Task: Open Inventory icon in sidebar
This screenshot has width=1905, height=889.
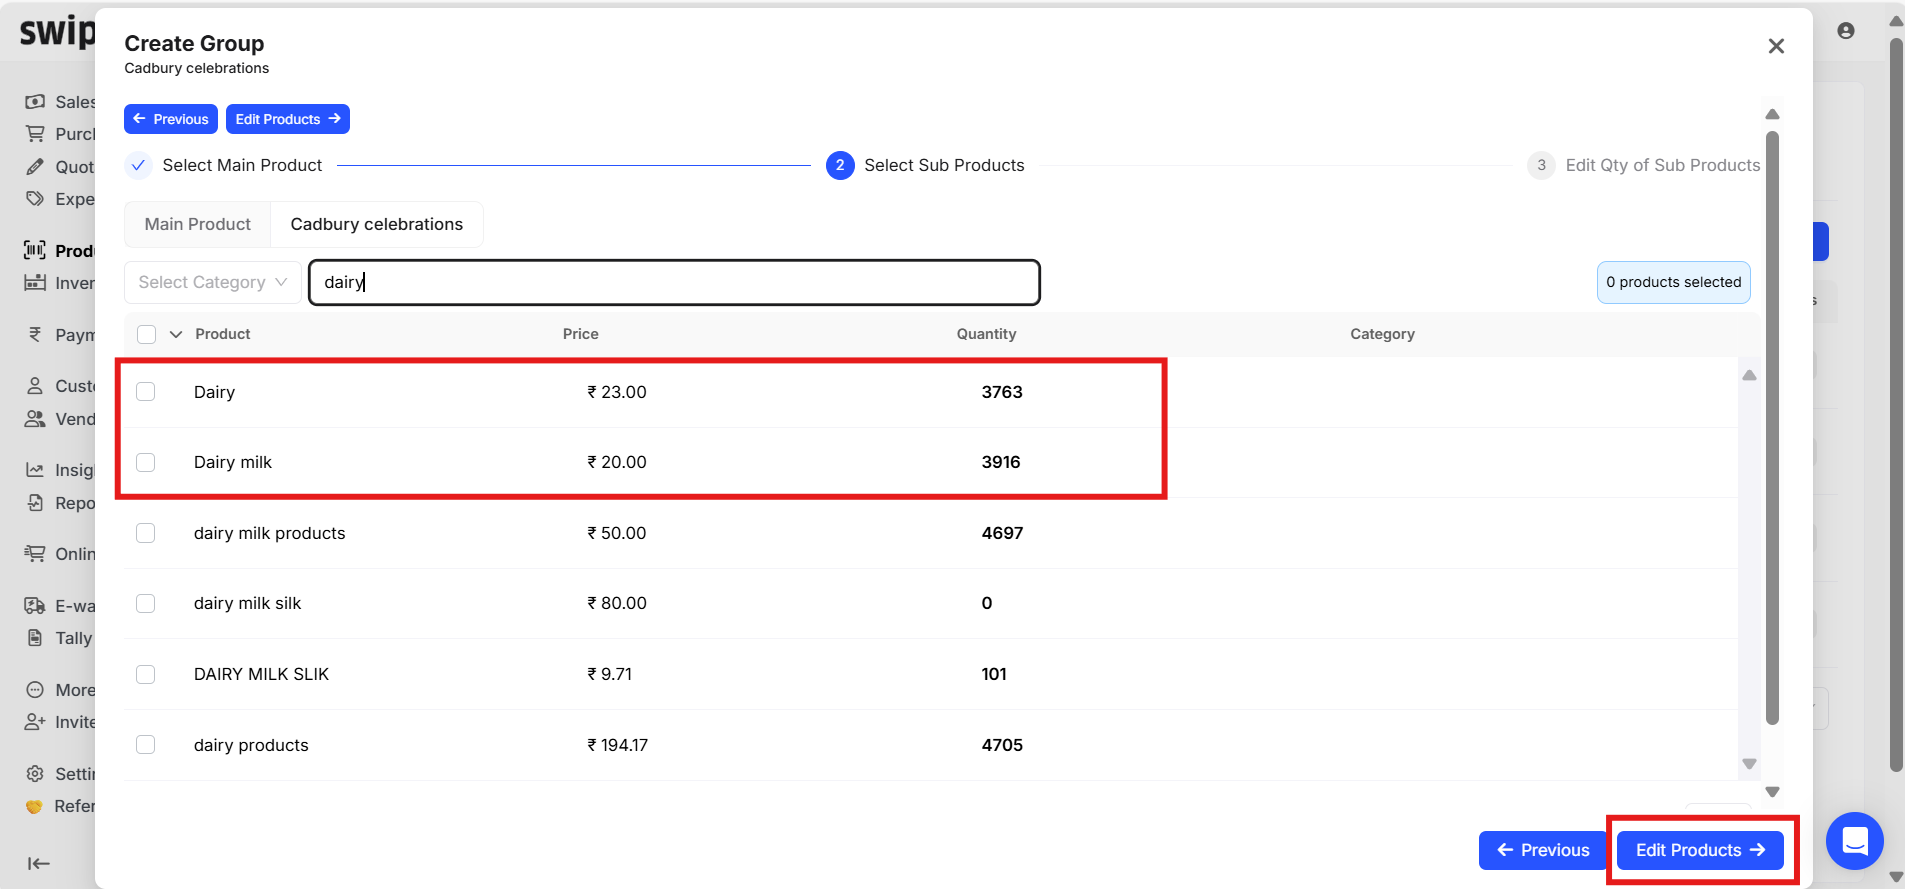Action: pos(35,283)
